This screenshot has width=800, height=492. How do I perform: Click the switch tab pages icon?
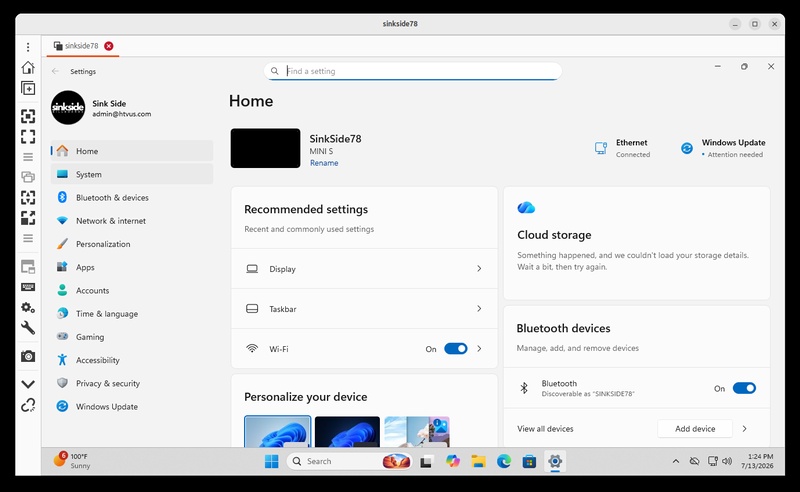(28, 177)
